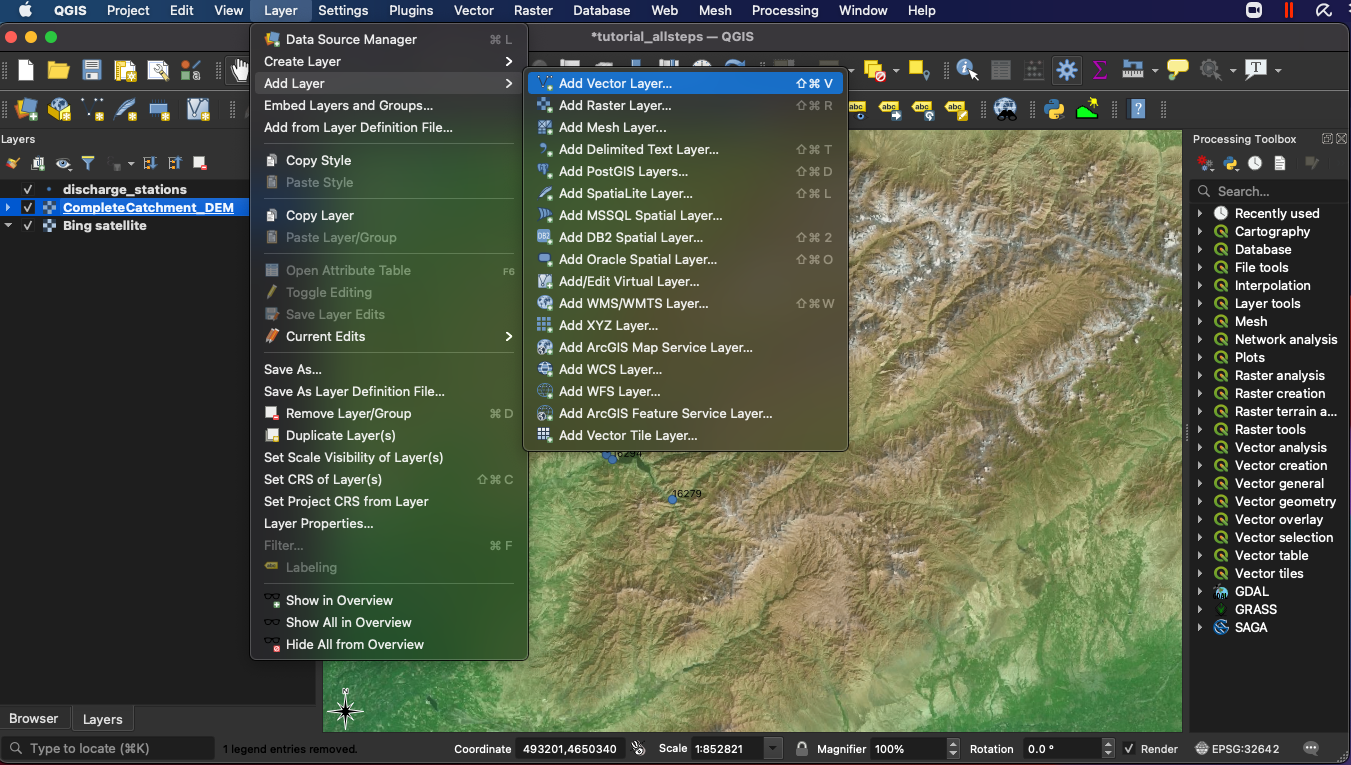Expand the GDAL provider group
This screenshot has width=1351, height=765.
click(1199, 591)
